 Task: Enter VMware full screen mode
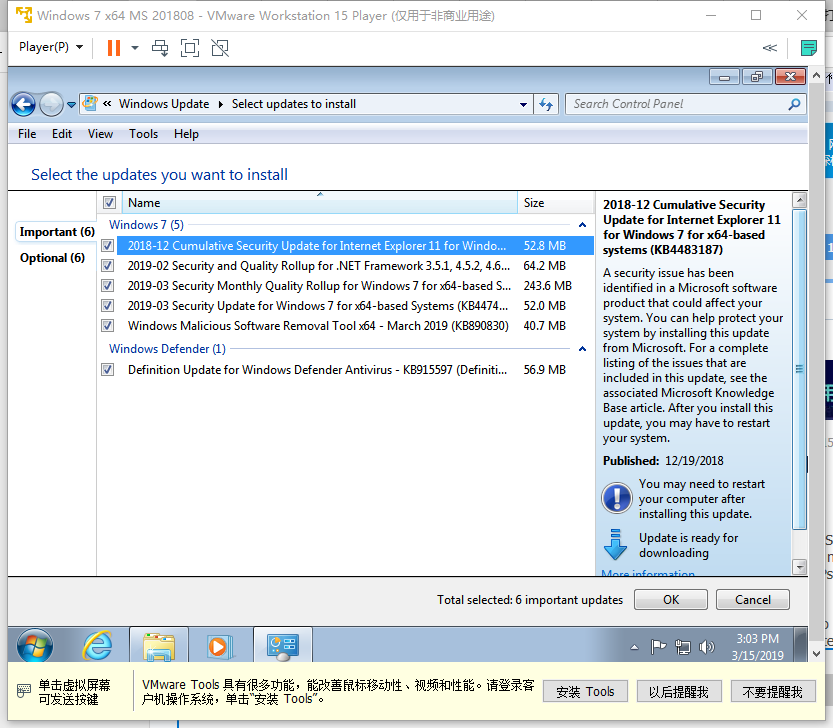pos(190,48)
